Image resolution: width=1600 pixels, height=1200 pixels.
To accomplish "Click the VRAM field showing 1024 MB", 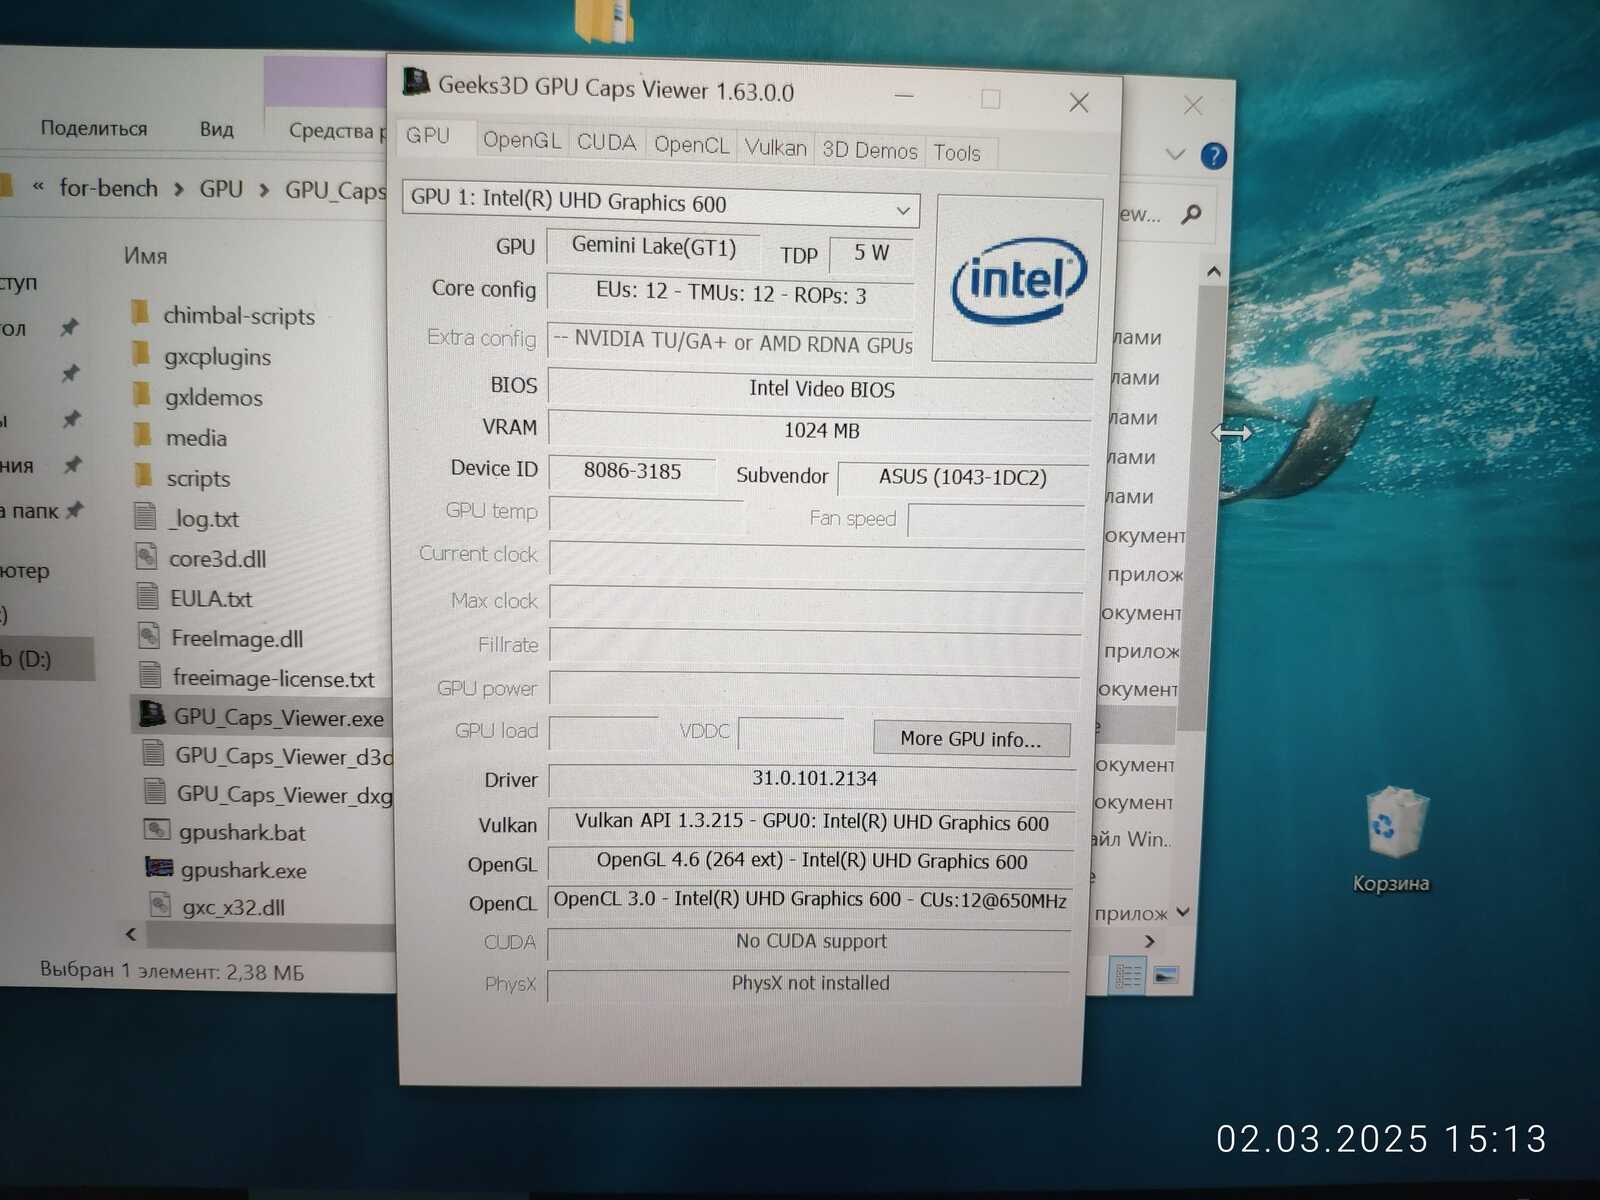I will point(820,430).
